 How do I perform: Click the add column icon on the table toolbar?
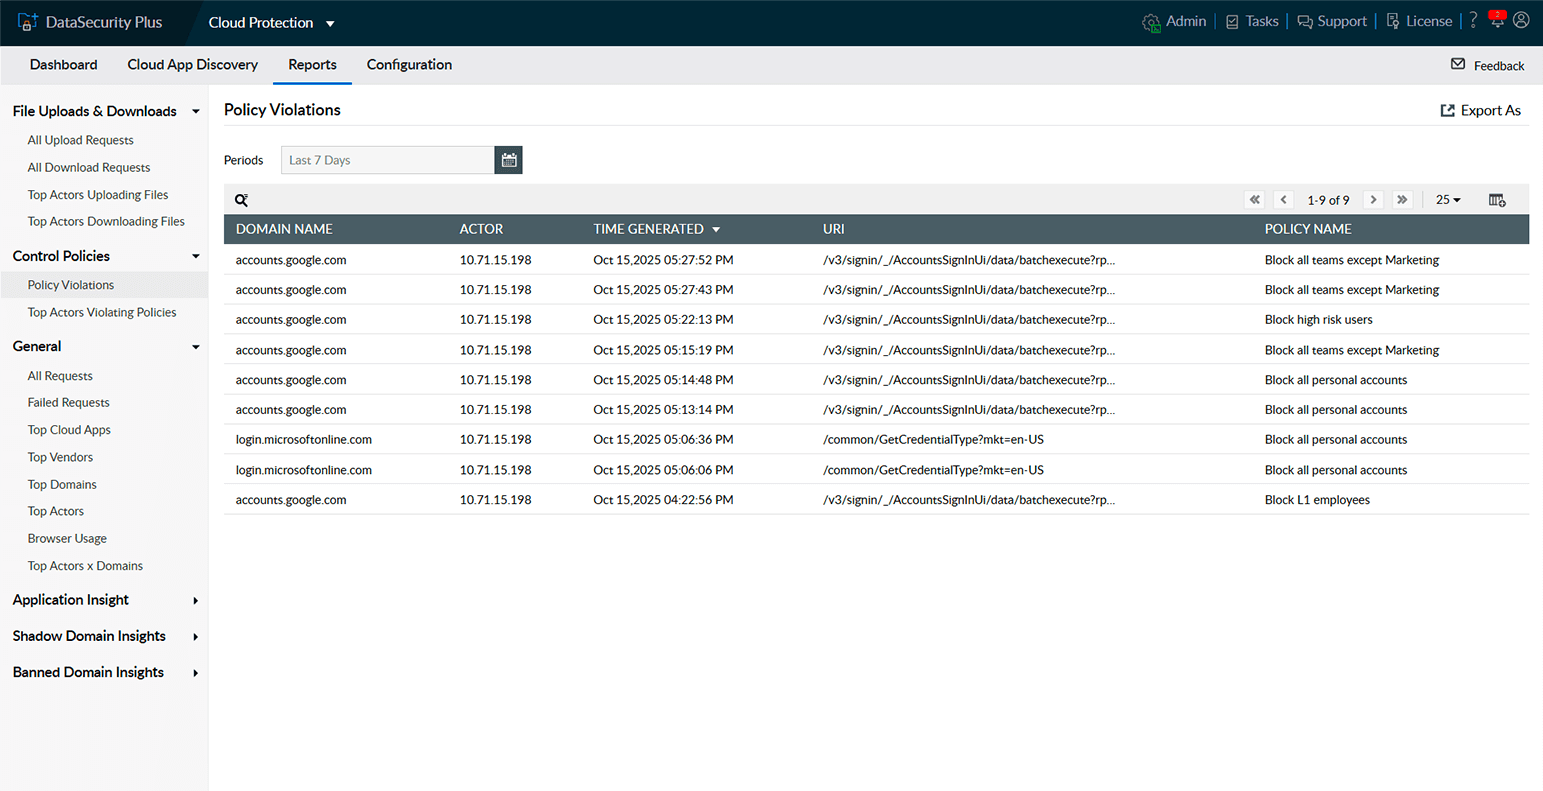coord(1497,199)
